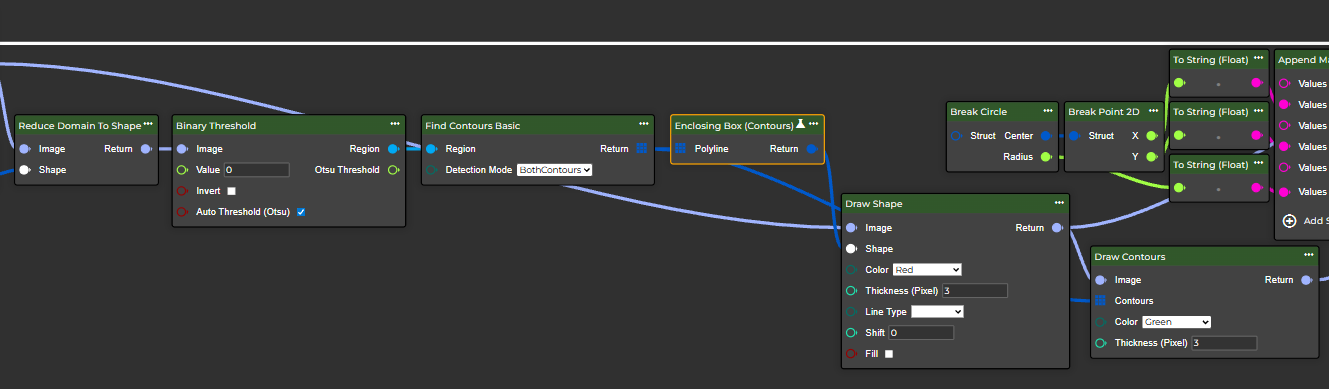Select the Draw Contours node header
The width and height of the screenshot is (1329, 389).
click(1204, 256)
